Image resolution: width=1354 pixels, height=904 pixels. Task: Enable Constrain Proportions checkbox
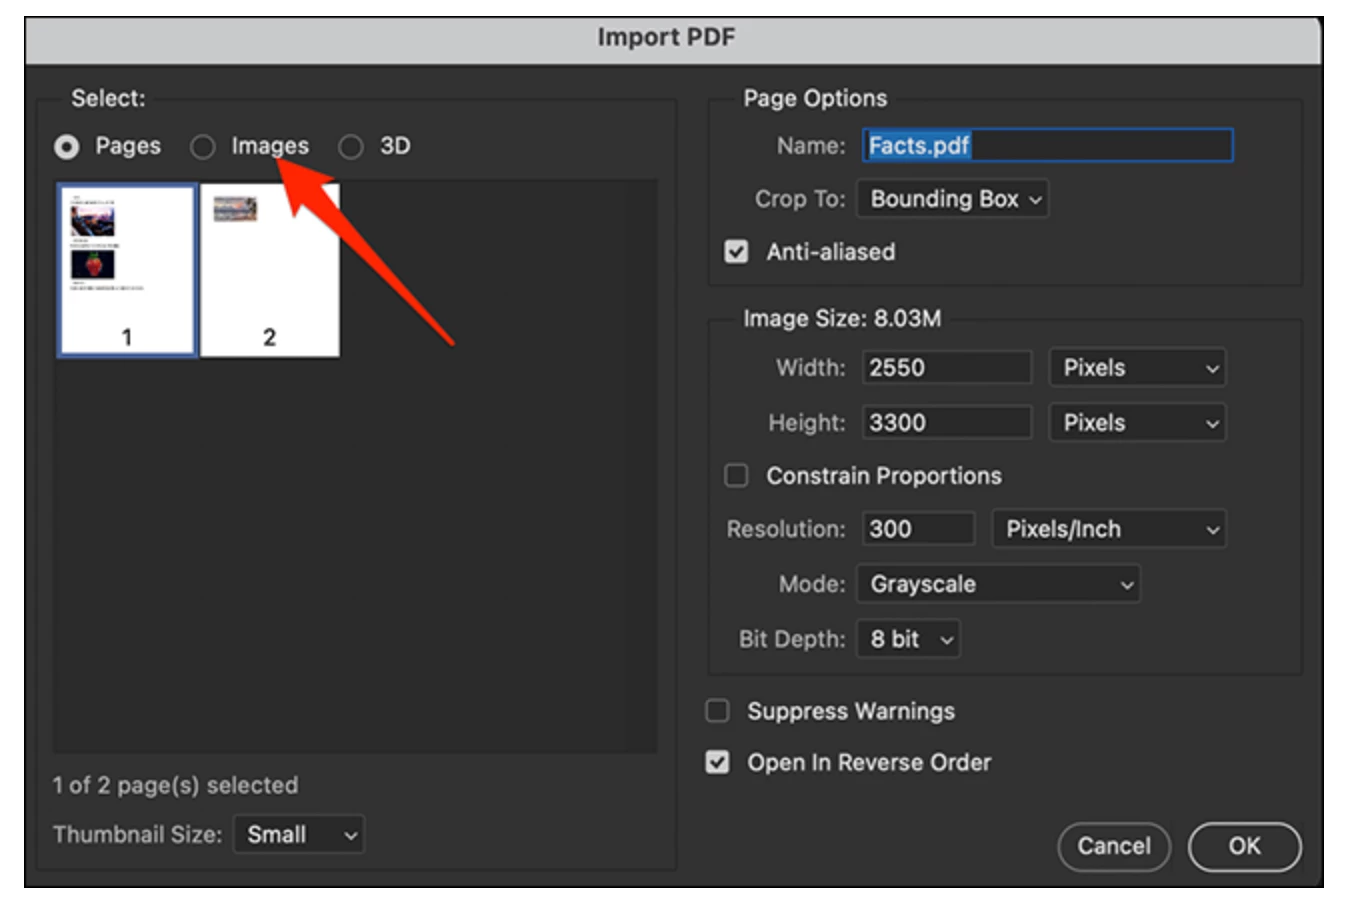[737, 476]
